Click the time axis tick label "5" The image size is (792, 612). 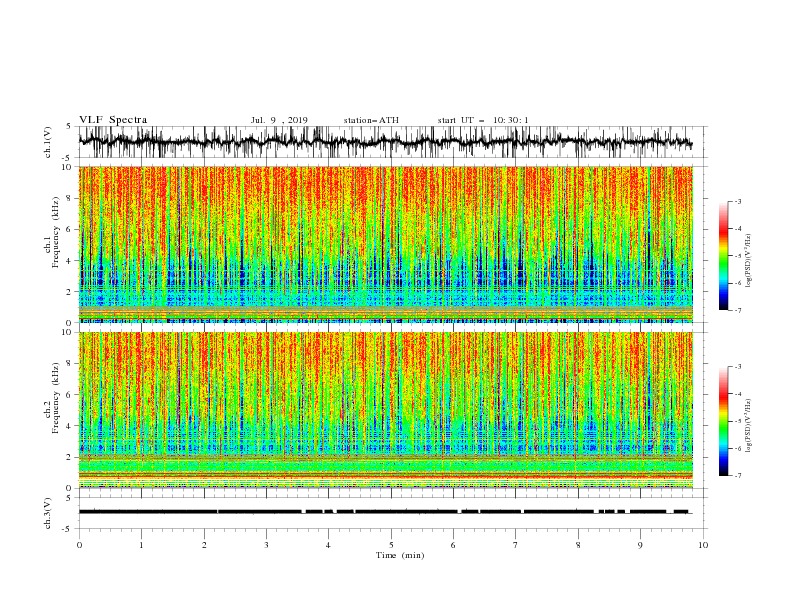391,545
